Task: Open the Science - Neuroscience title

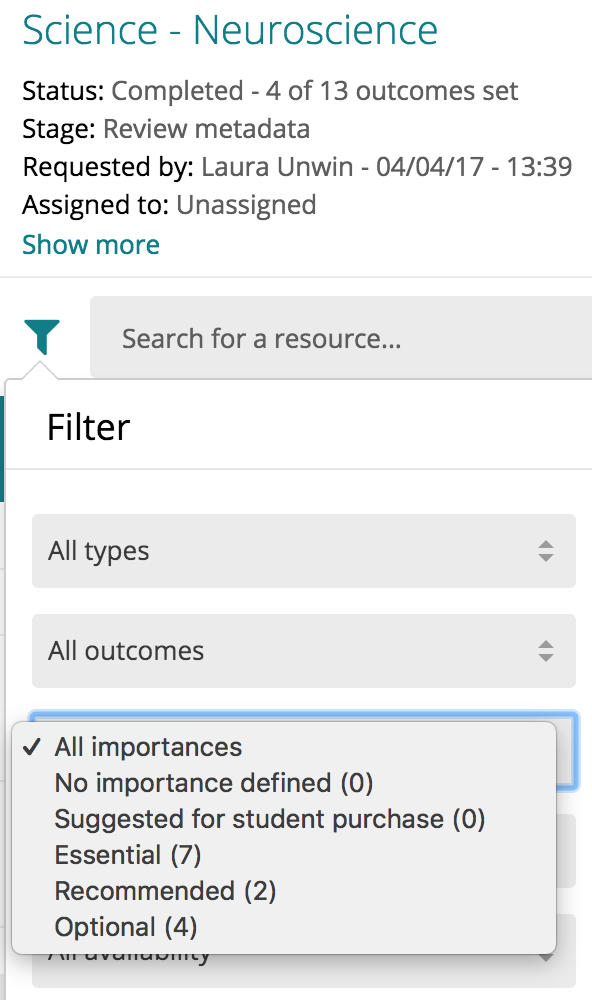Action: 230,30
